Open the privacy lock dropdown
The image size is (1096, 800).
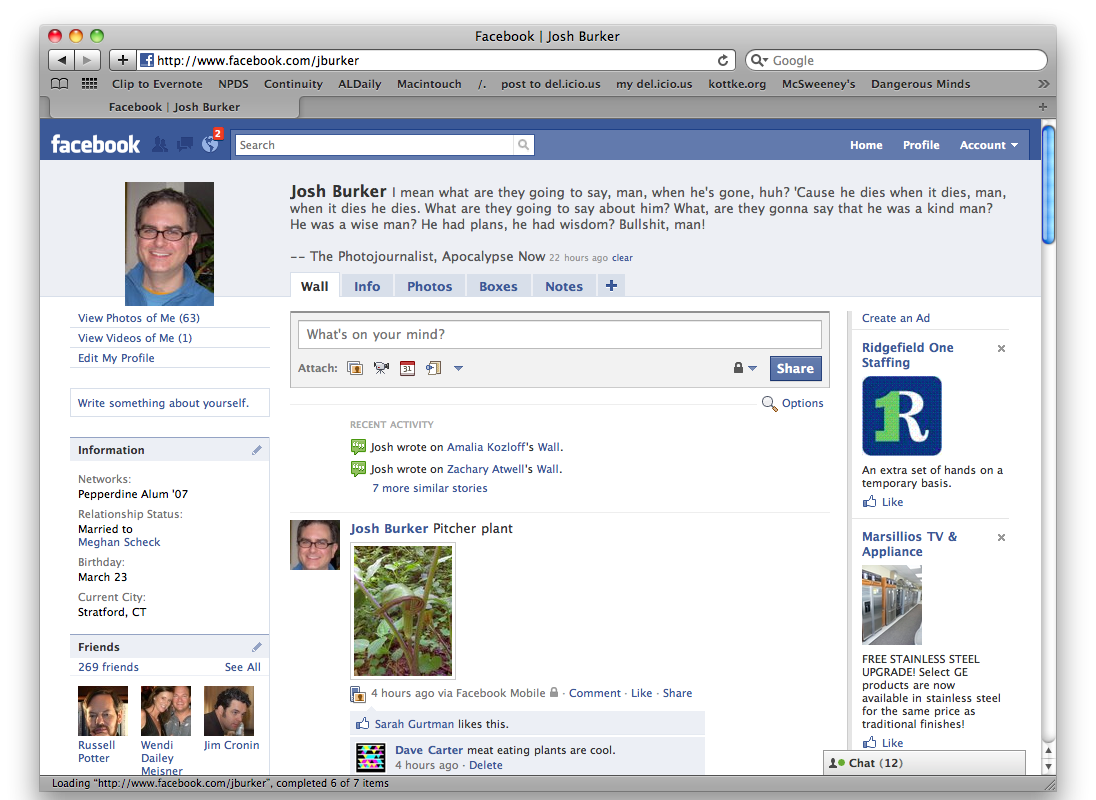[x=744, y=368]
